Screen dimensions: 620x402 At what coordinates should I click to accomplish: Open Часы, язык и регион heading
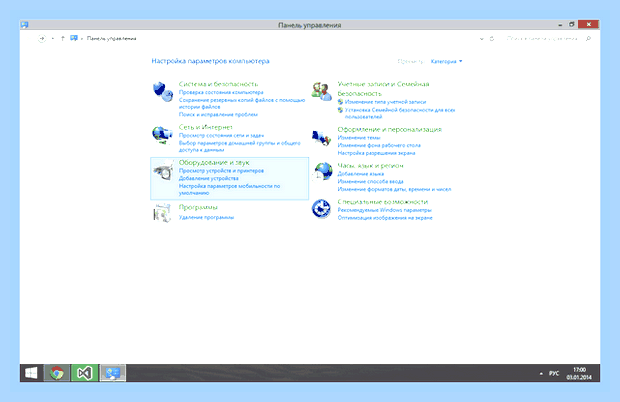click(x=370, y=166)
